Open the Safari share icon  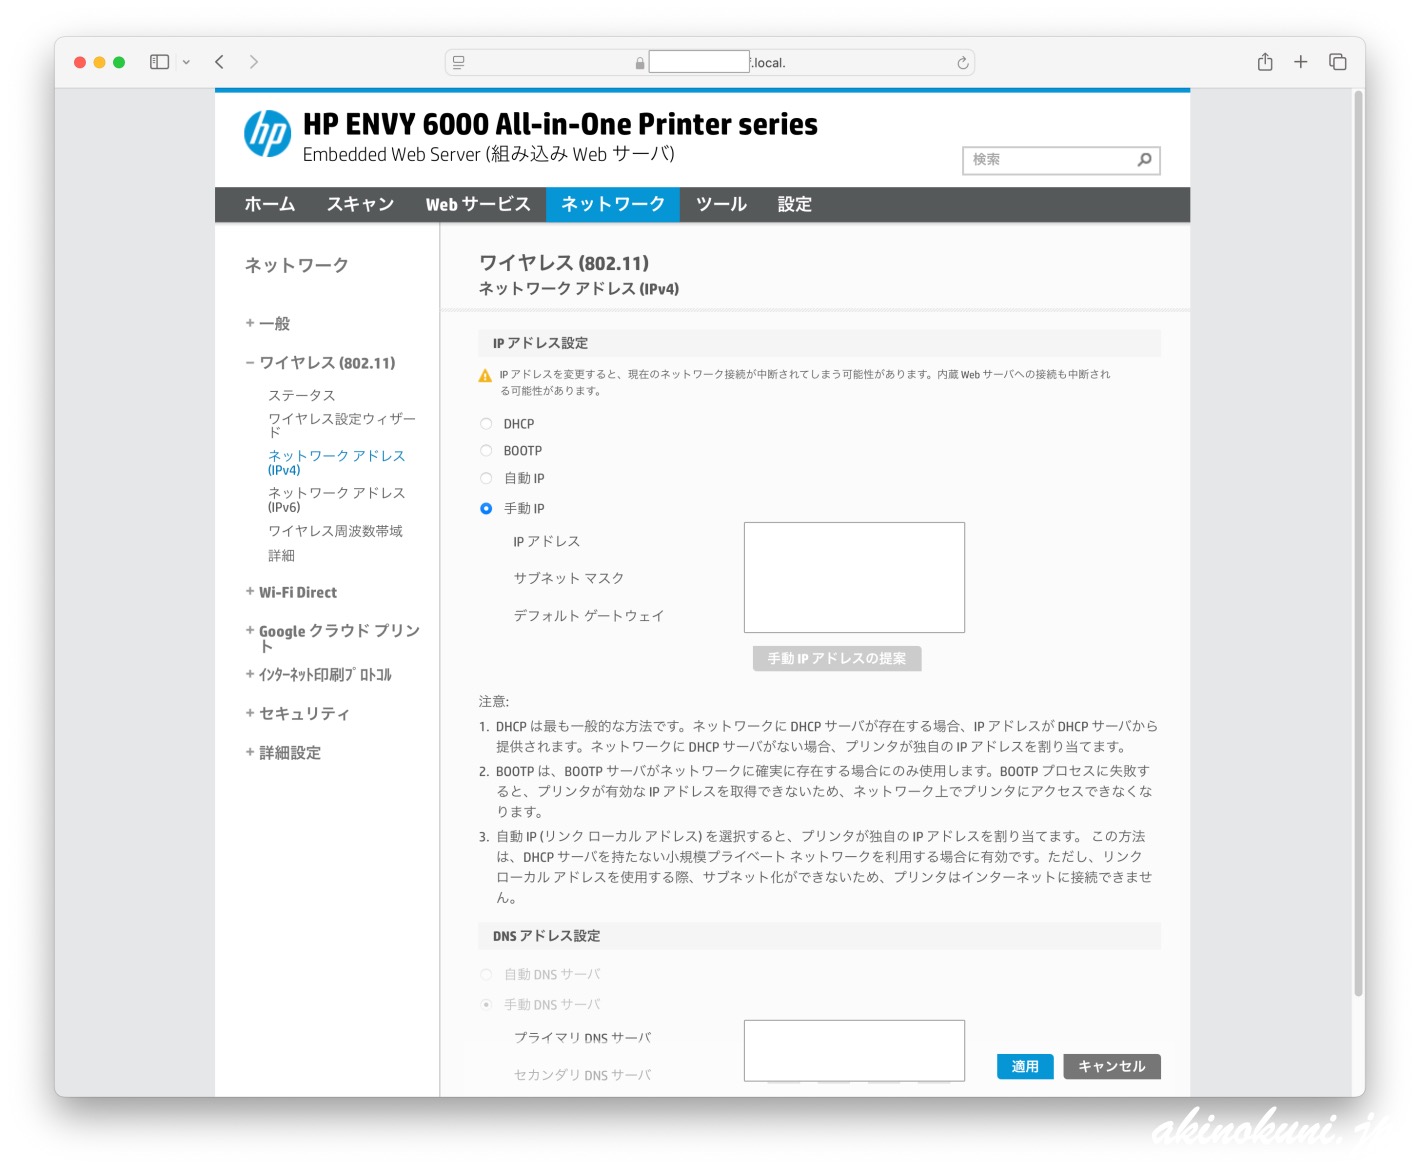[1265, 62]
